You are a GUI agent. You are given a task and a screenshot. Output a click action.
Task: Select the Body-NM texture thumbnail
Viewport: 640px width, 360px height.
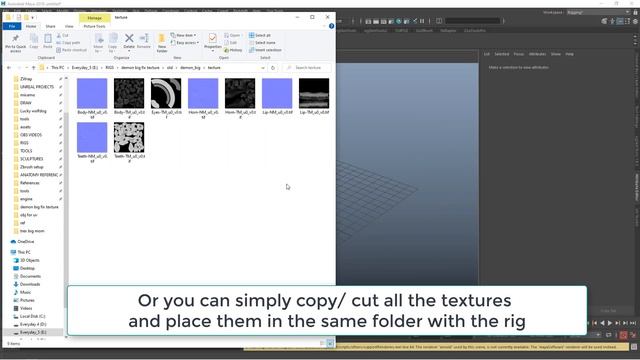(92, 93)
